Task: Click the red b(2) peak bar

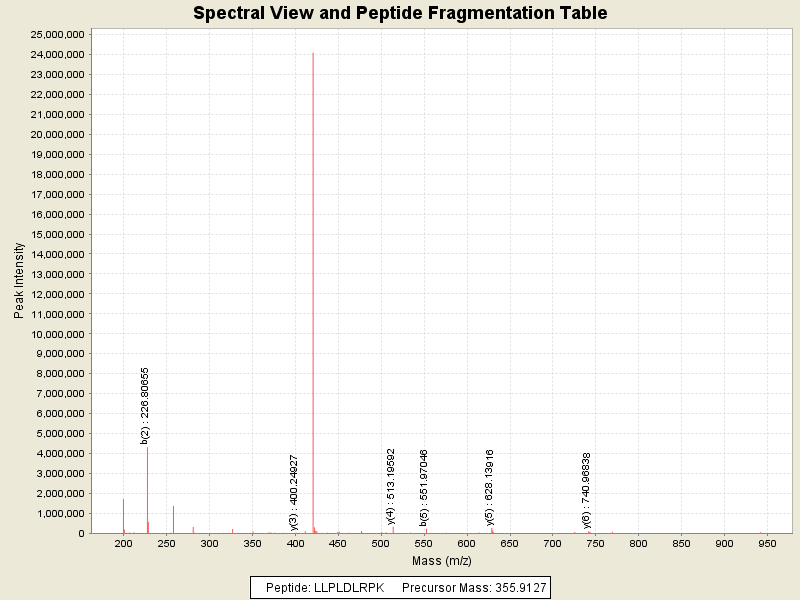Action: pyautogui.click(x=147, y=490)
